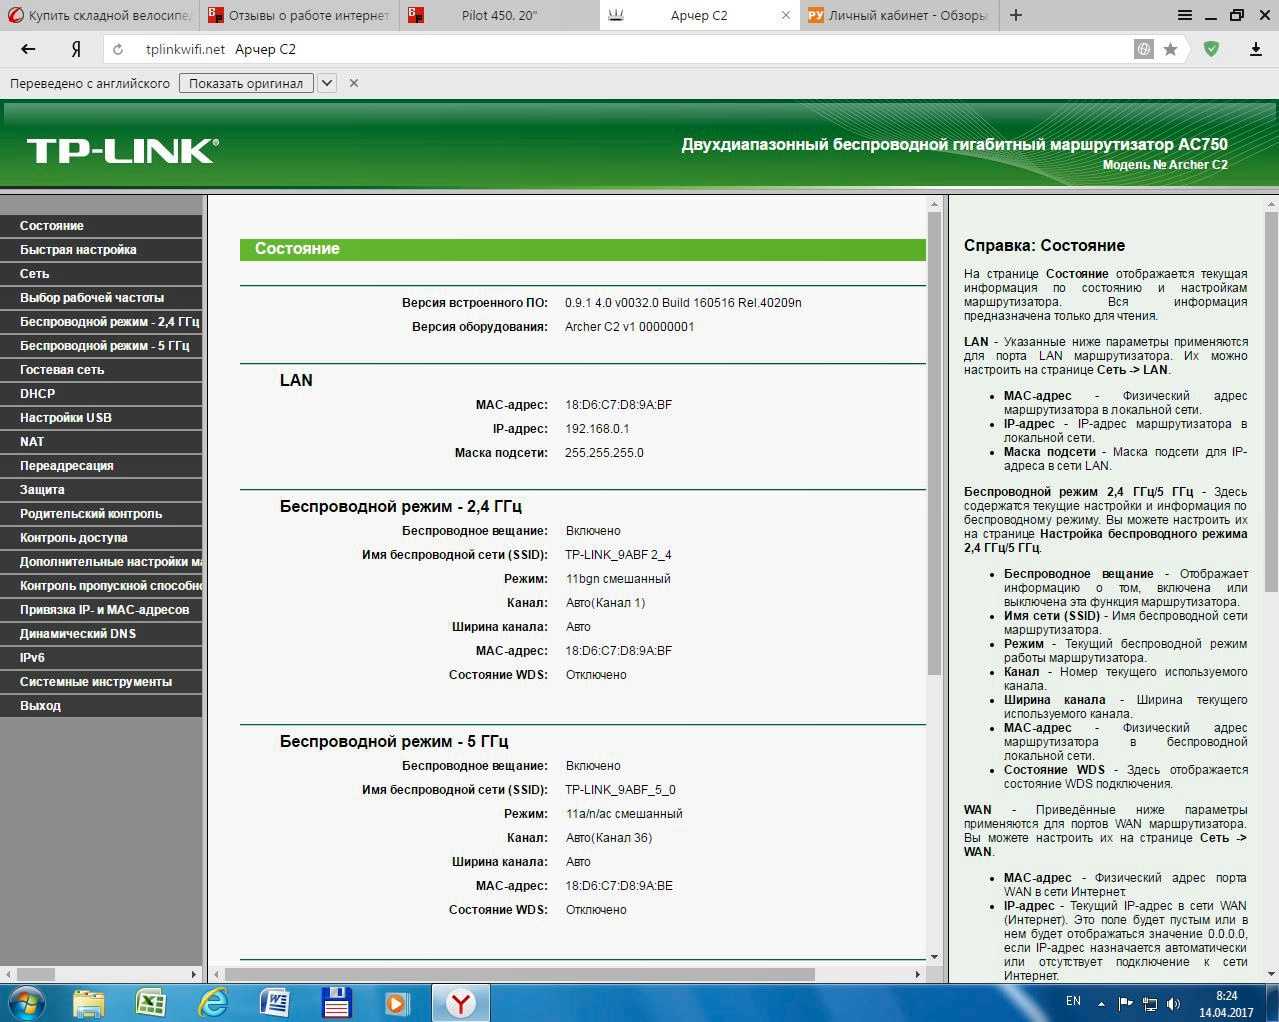Click the main content vertical scrollbar thumb
This screenshot has height=1022, width=1279.
(x=934, y=443)
